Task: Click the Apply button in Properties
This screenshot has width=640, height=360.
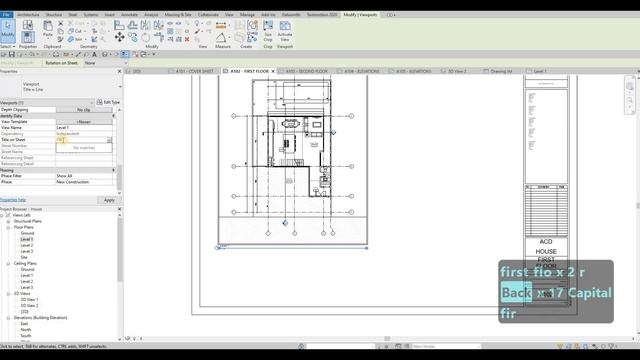Action: (109, 200)
